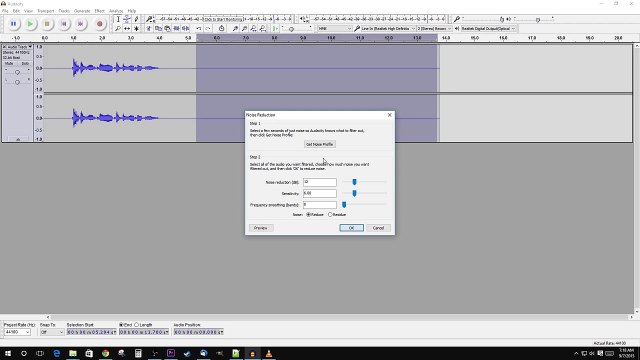Select the Residue noise radio button
640x360 pixels.
[330, 215]
